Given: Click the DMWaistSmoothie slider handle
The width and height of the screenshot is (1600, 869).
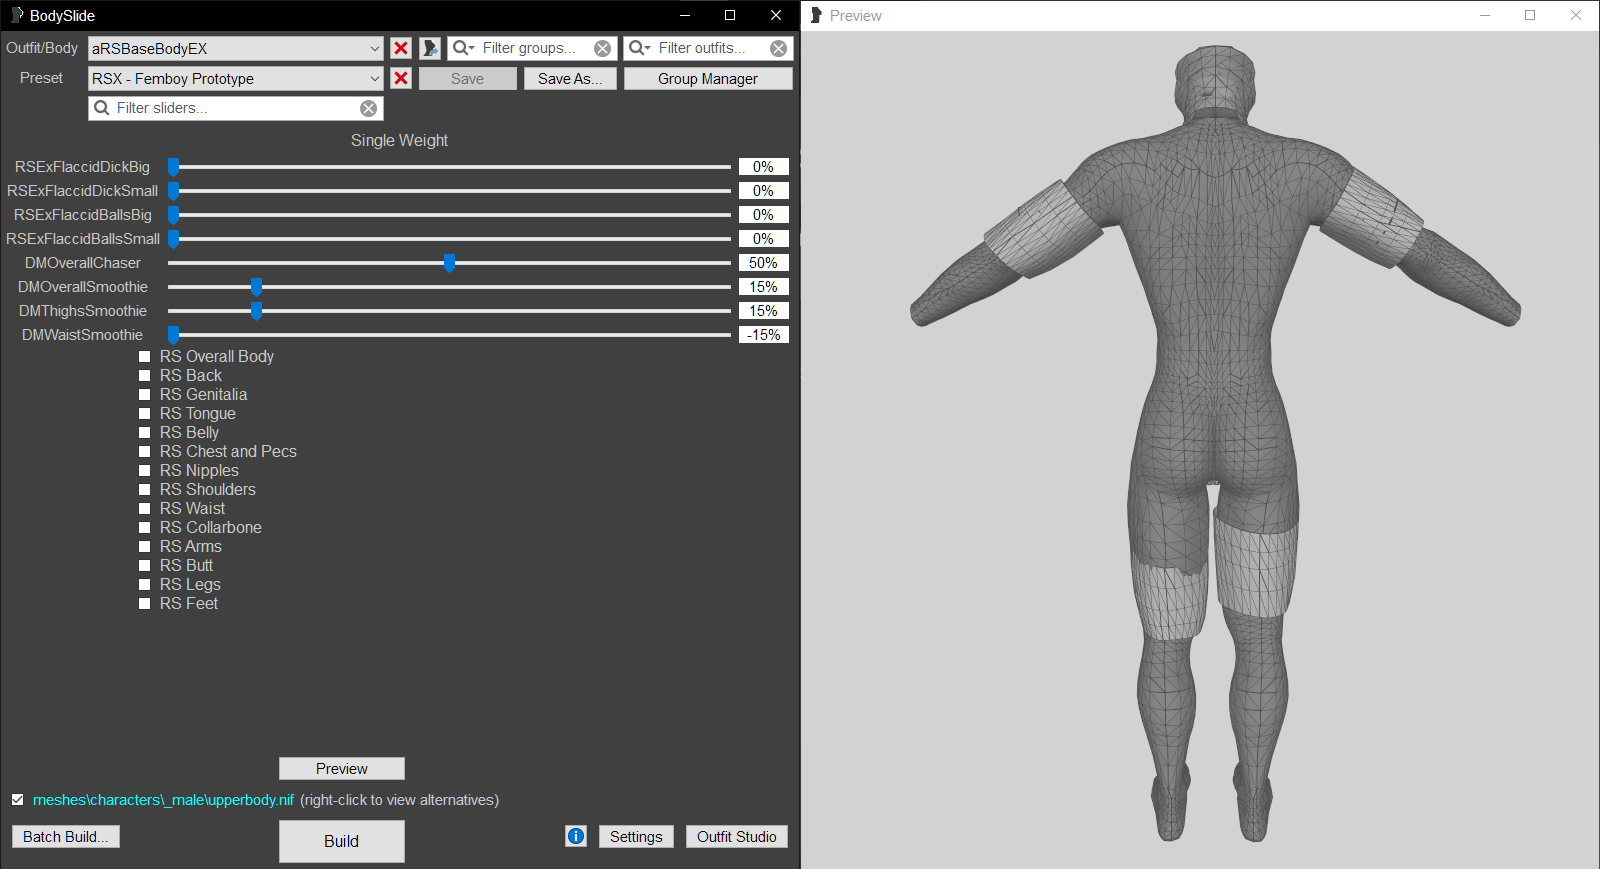Looking at the screenshot, I should coord(173,334).
